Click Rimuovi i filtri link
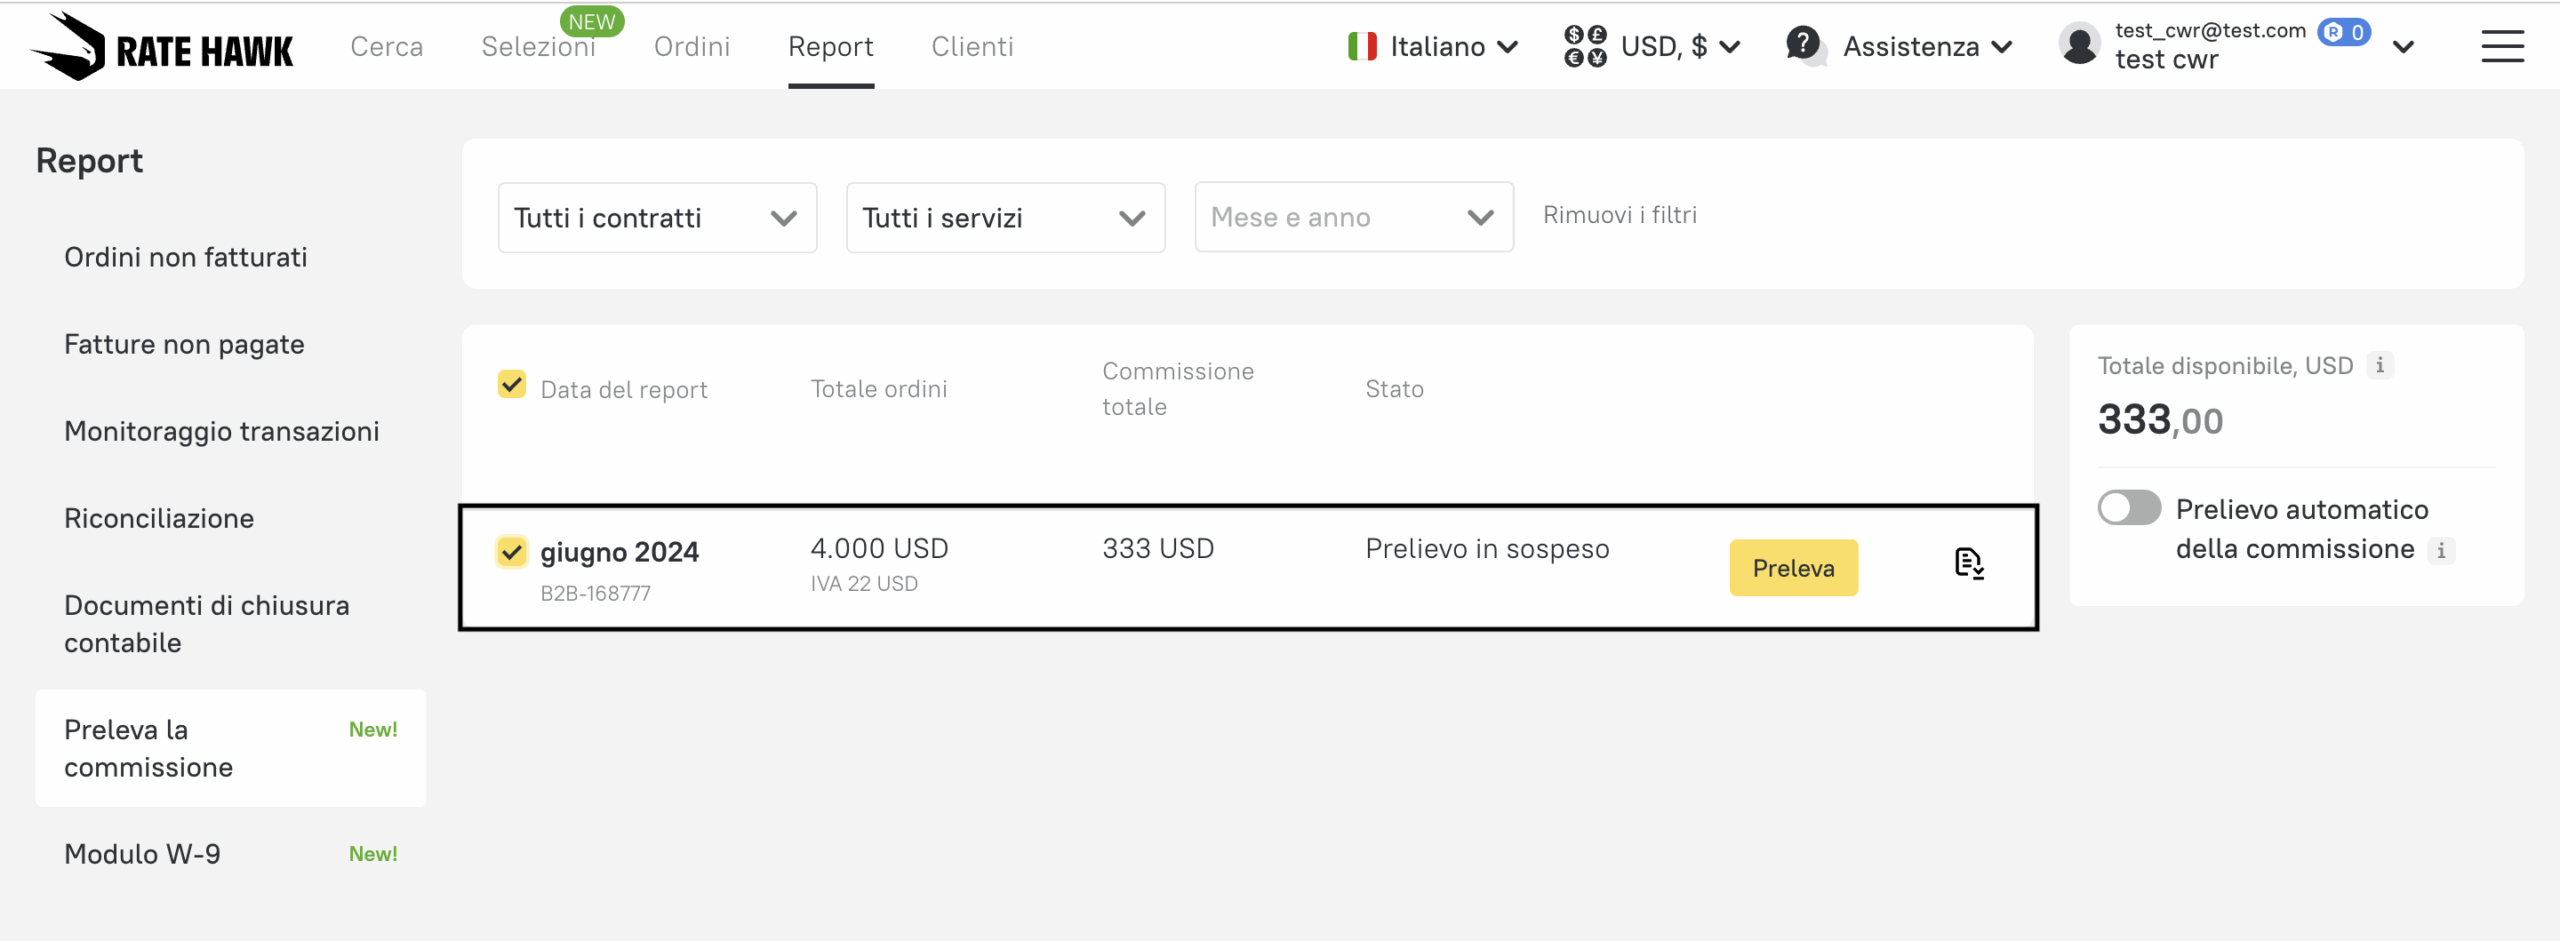2560x941 pixels. pos(1619,215)
